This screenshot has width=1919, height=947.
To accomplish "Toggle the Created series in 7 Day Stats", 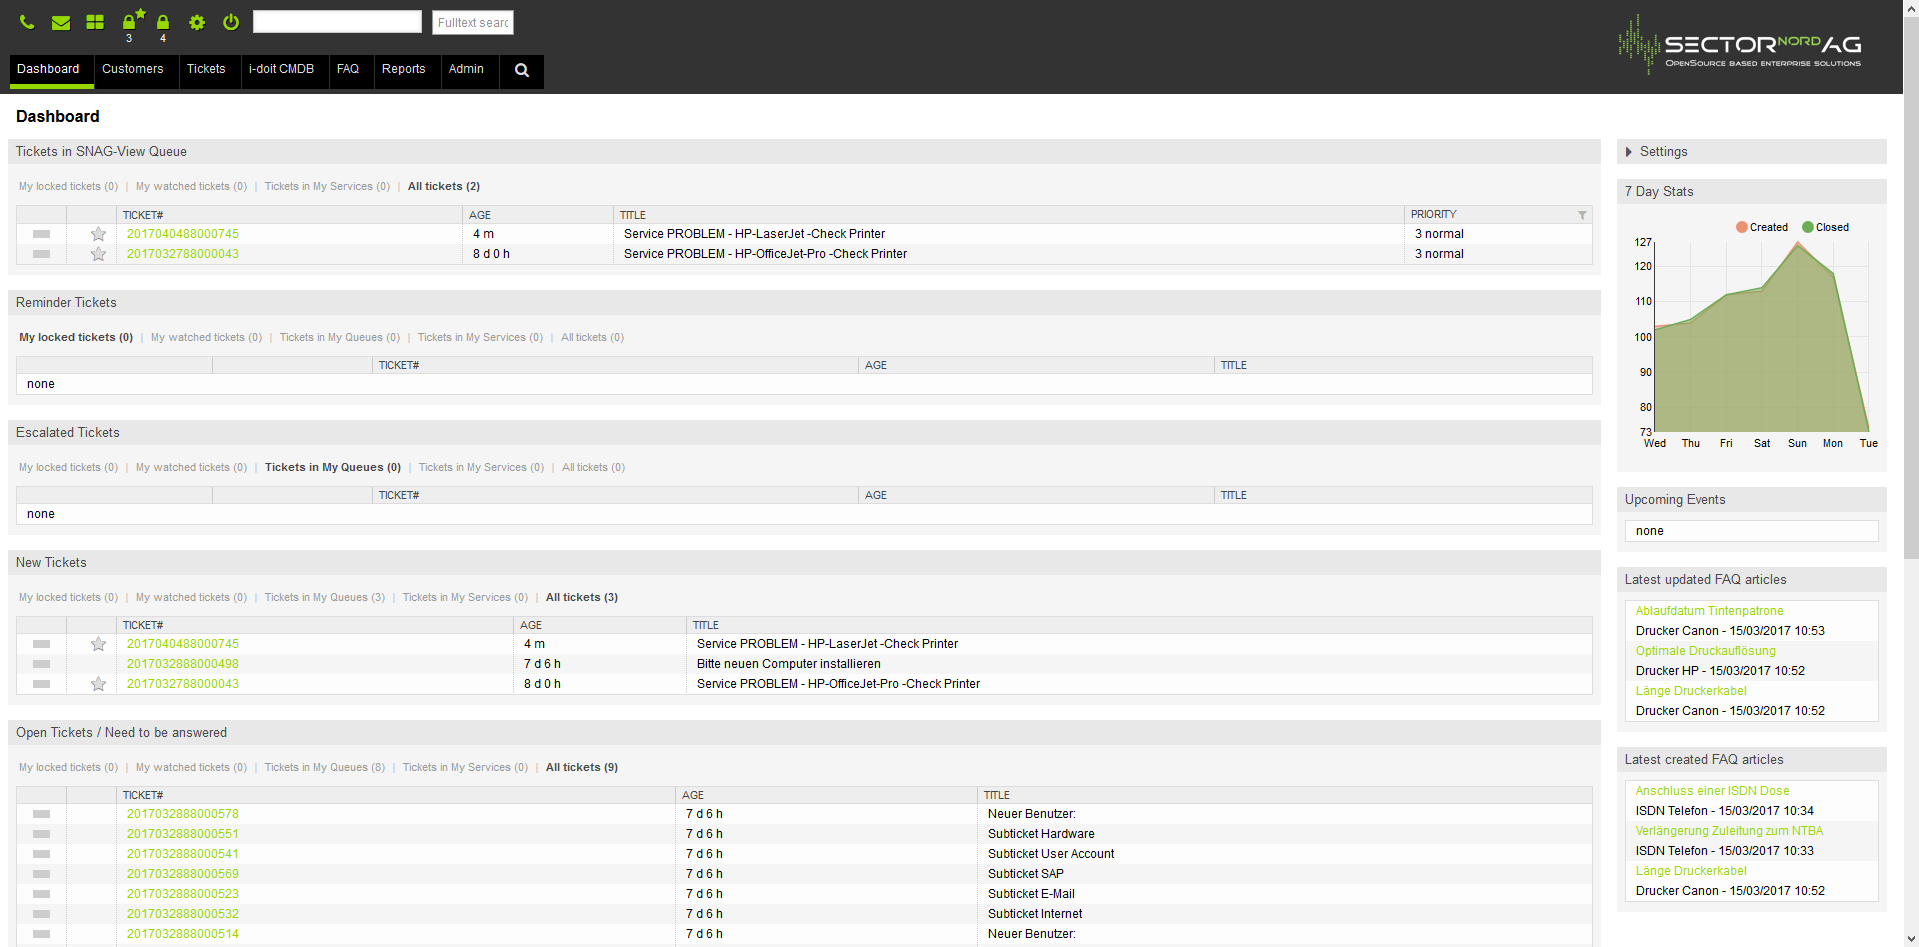I will pos(1762,227).
